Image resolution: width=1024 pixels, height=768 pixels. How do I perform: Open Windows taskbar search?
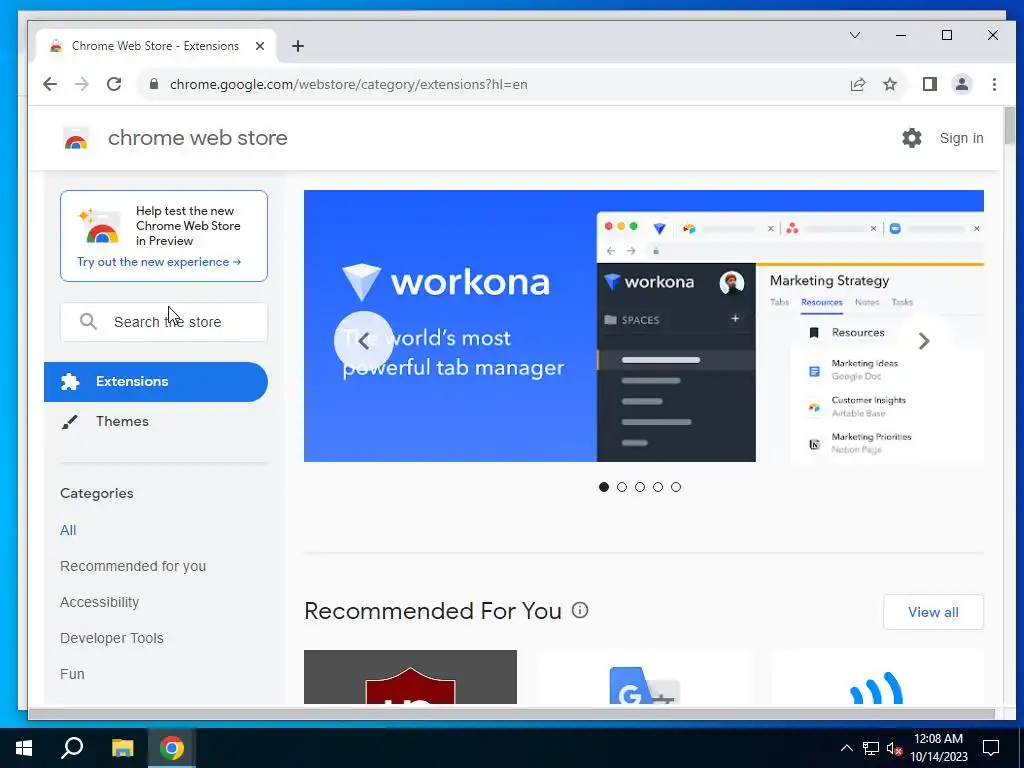[x=72, y=748]
